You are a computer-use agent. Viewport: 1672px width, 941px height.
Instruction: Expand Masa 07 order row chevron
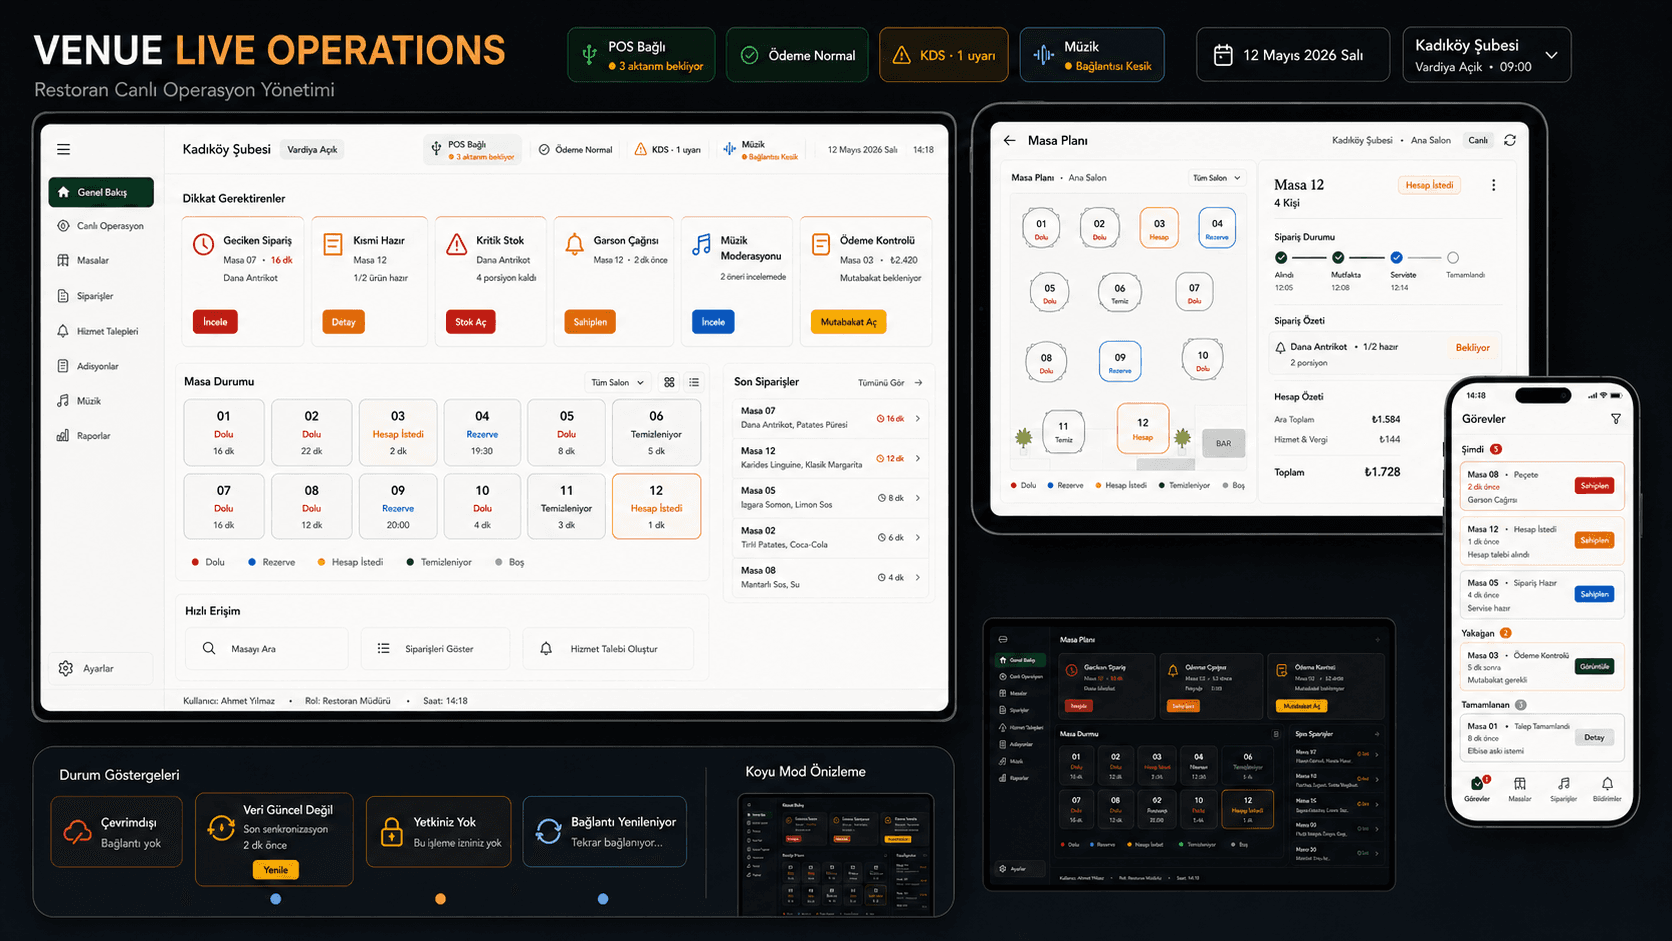tap(918, 418)
